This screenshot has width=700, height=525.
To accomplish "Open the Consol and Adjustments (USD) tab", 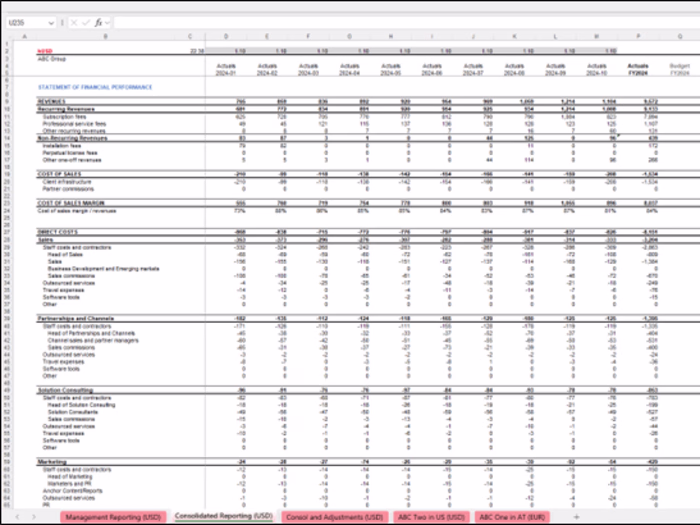I will (334, 517).
